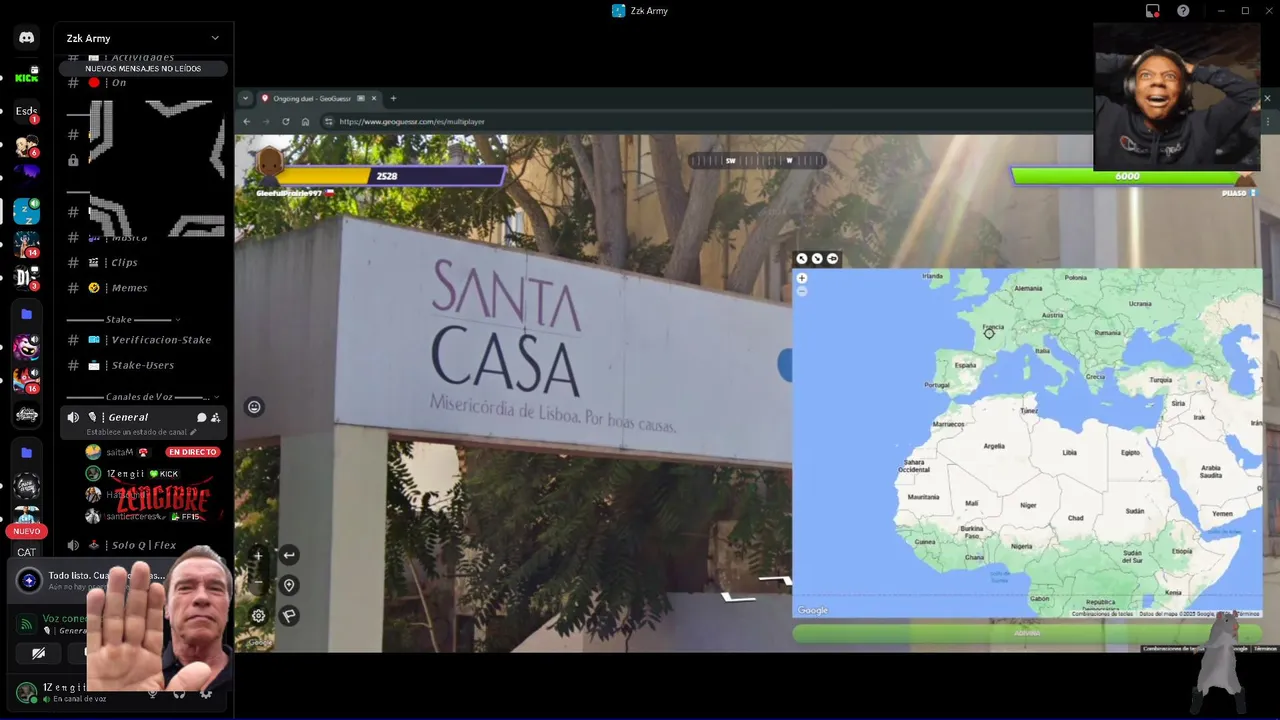Open GeoGuessr game settings gear
The height and width of the screenshot is (720, 1280).
(x=258, y=616)
